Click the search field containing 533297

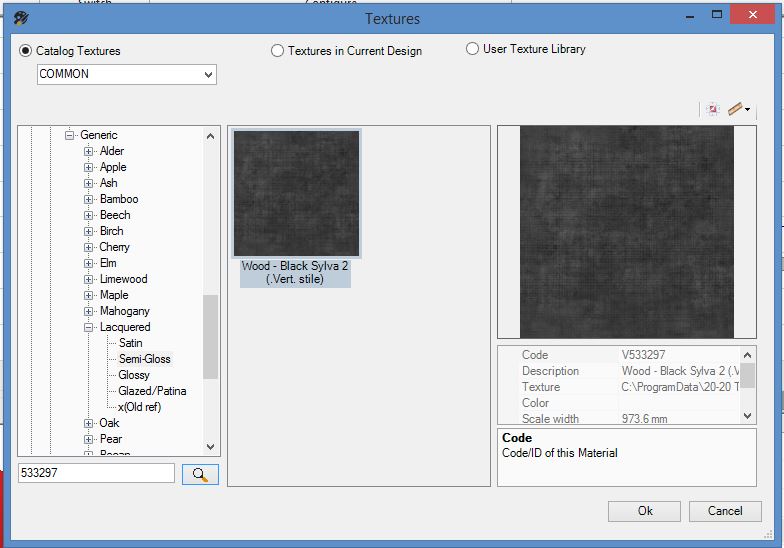(x=97, y=473)
